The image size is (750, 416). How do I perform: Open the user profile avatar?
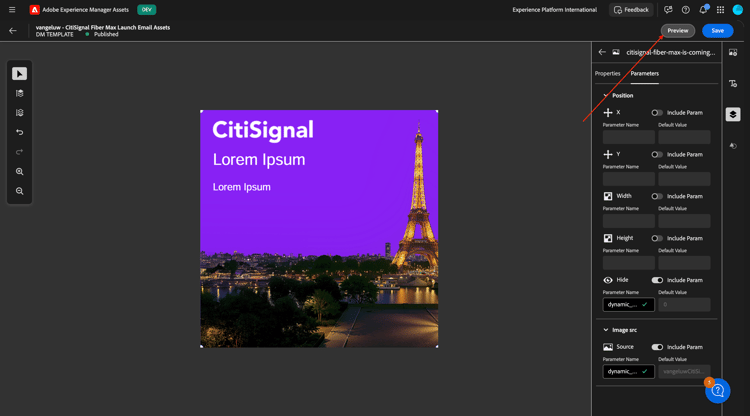(738, 10)
